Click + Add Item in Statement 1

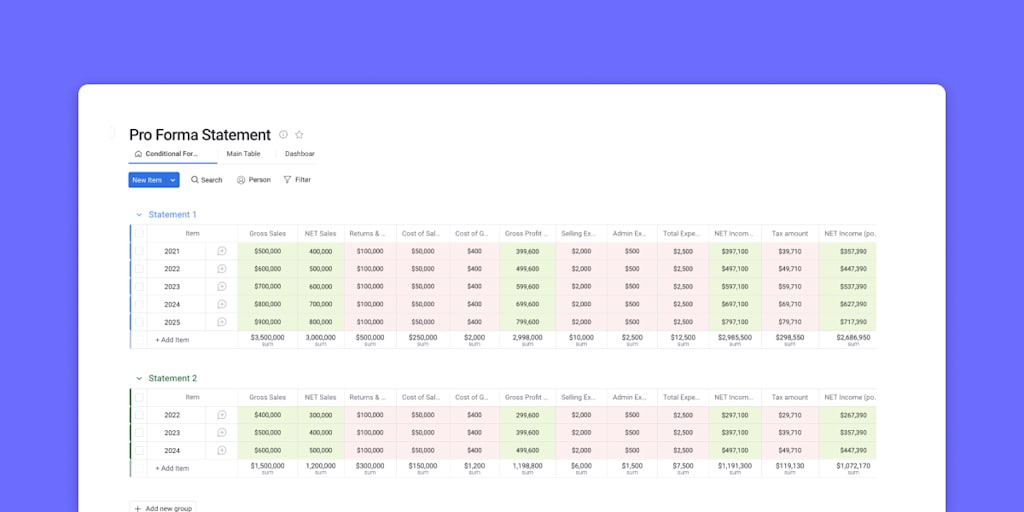[172, 340]
